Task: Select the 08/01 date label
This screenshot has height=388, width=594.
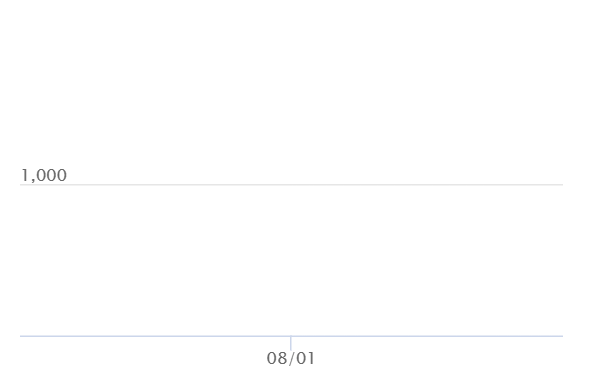Action: coord(291,358)
